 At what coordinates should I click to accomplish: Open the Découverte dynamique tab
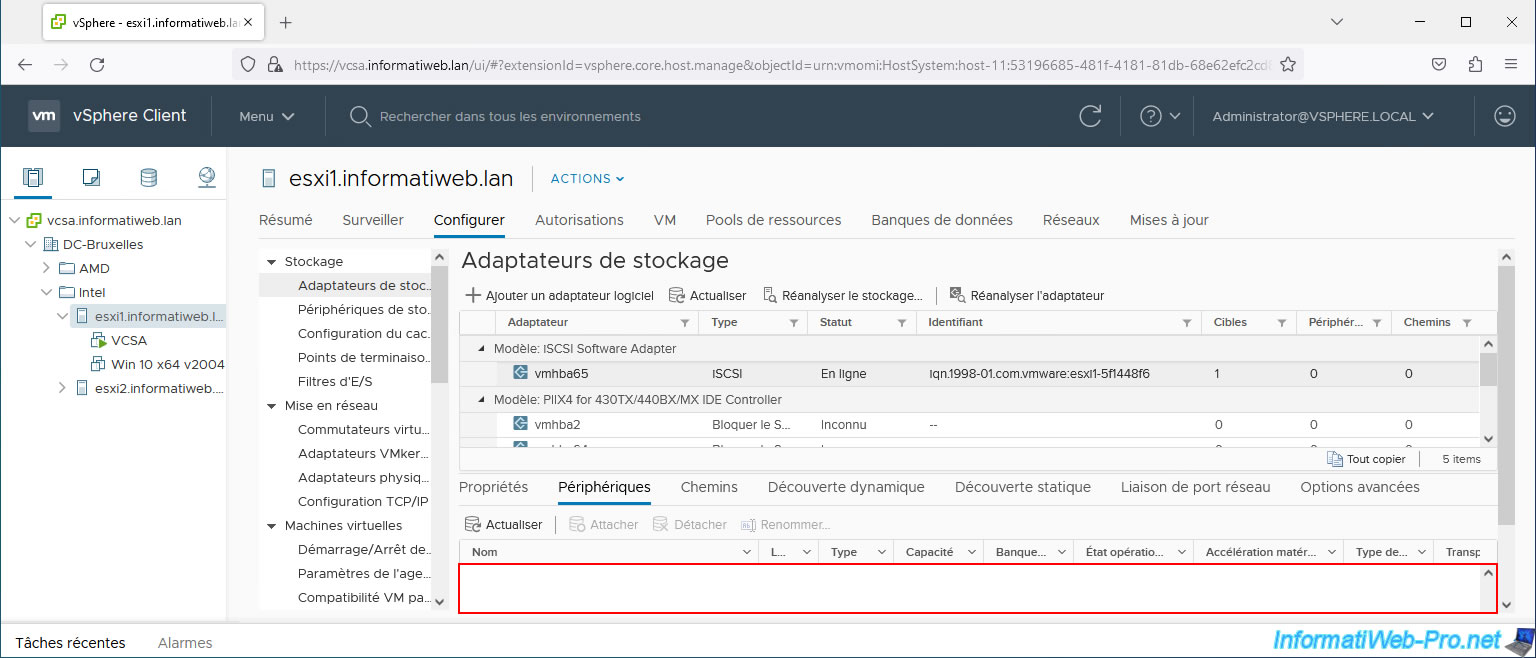point(846,487)
